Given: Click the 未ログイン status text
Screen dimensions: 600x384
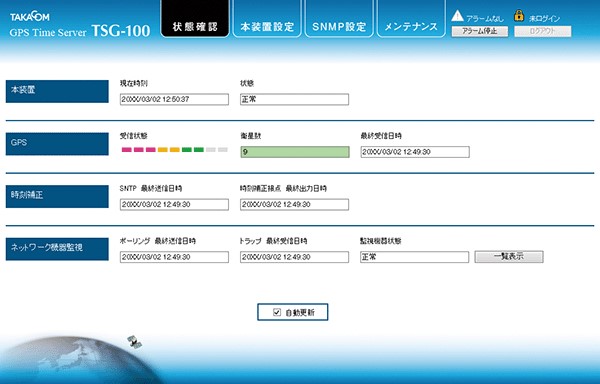Looking at the screenshot, I should click(544, 19).
